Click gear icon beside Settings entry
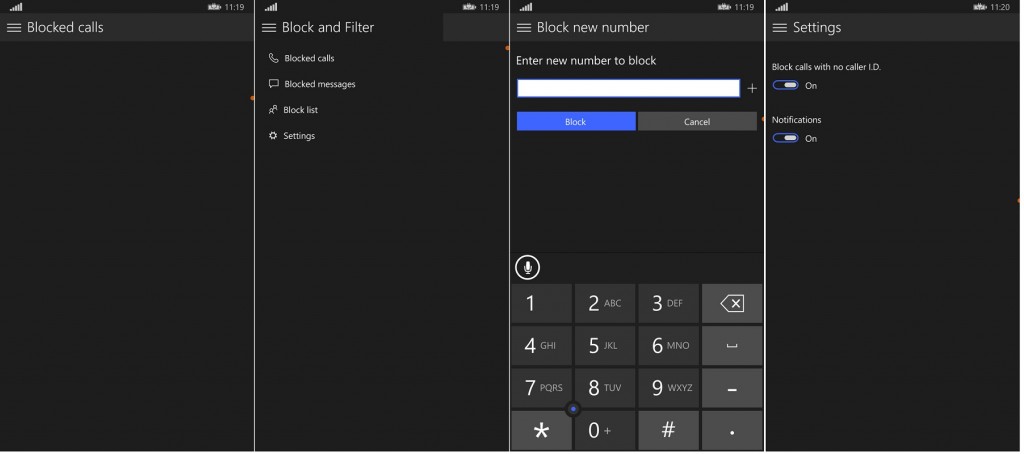The height and width of the screenshot is (454, 1024). coord(273,136)
